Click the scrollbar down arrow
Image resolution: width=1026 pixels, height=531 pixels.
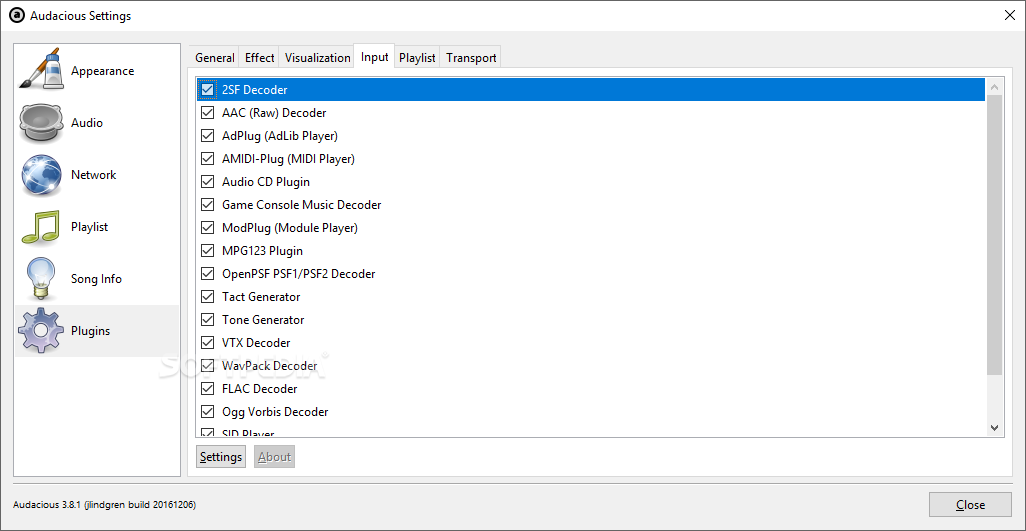coord(995,428)
